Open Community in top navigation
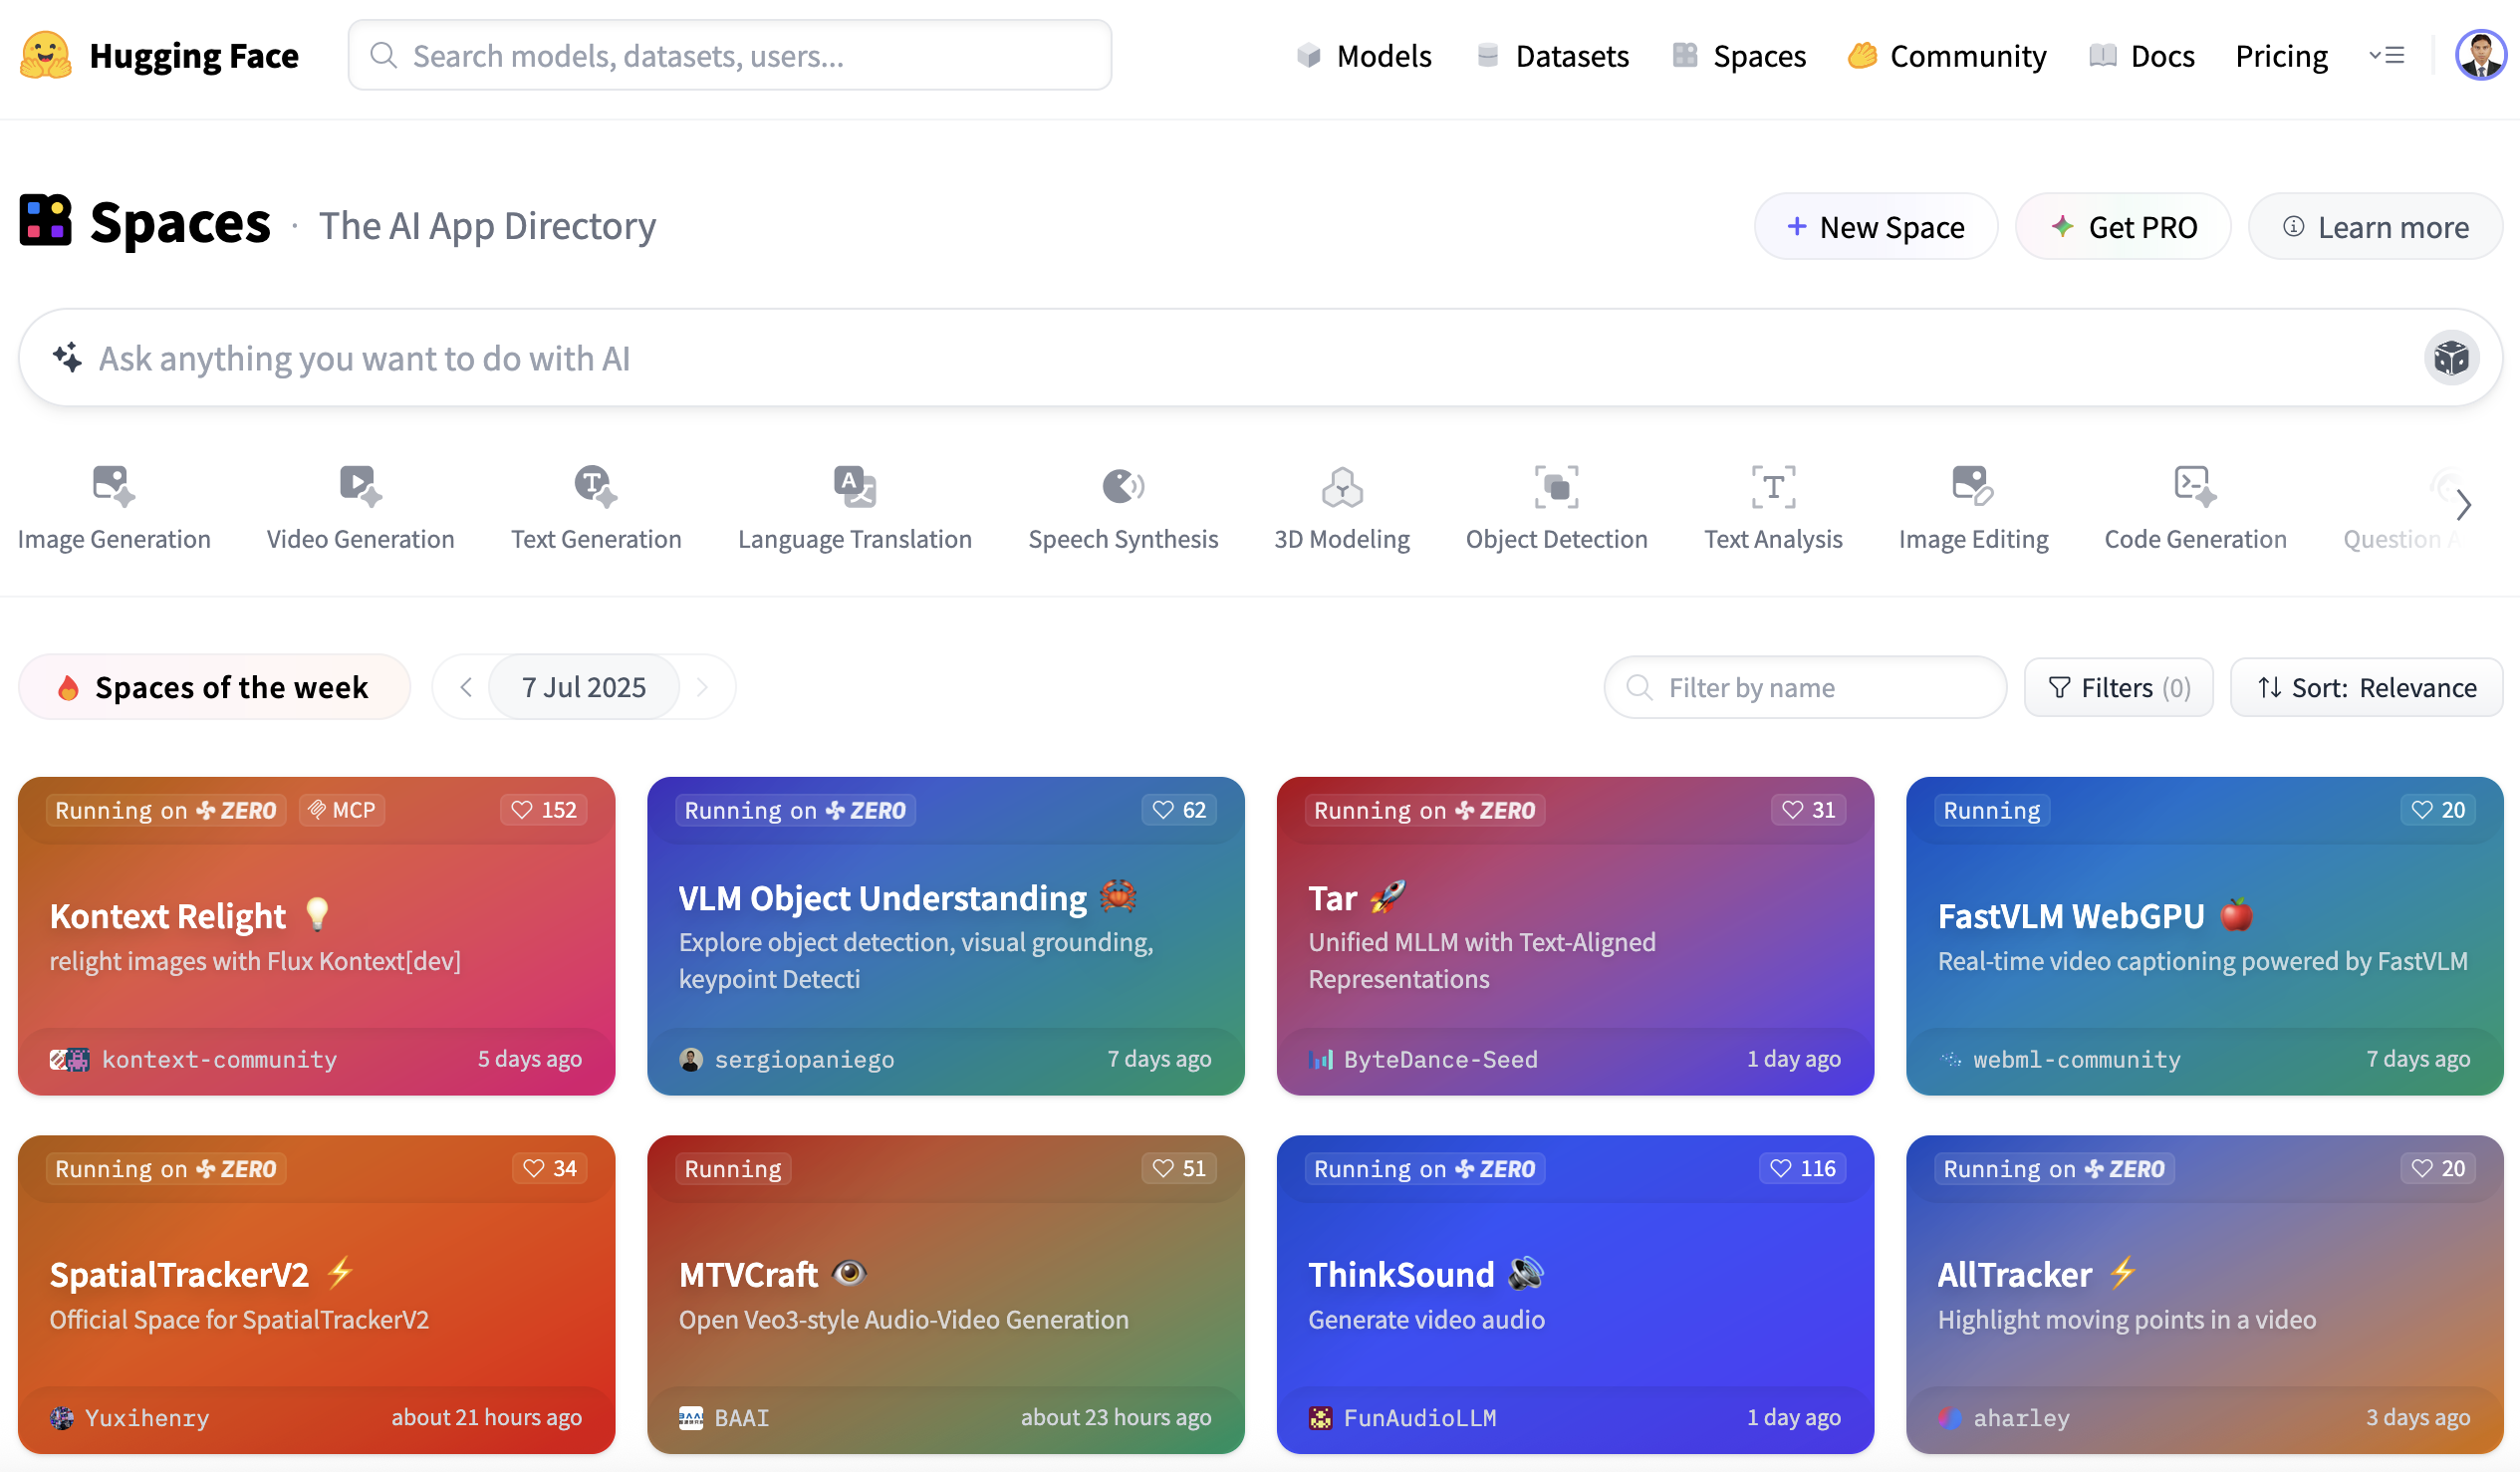The image size is (2520, 1472). point(1947,56)
